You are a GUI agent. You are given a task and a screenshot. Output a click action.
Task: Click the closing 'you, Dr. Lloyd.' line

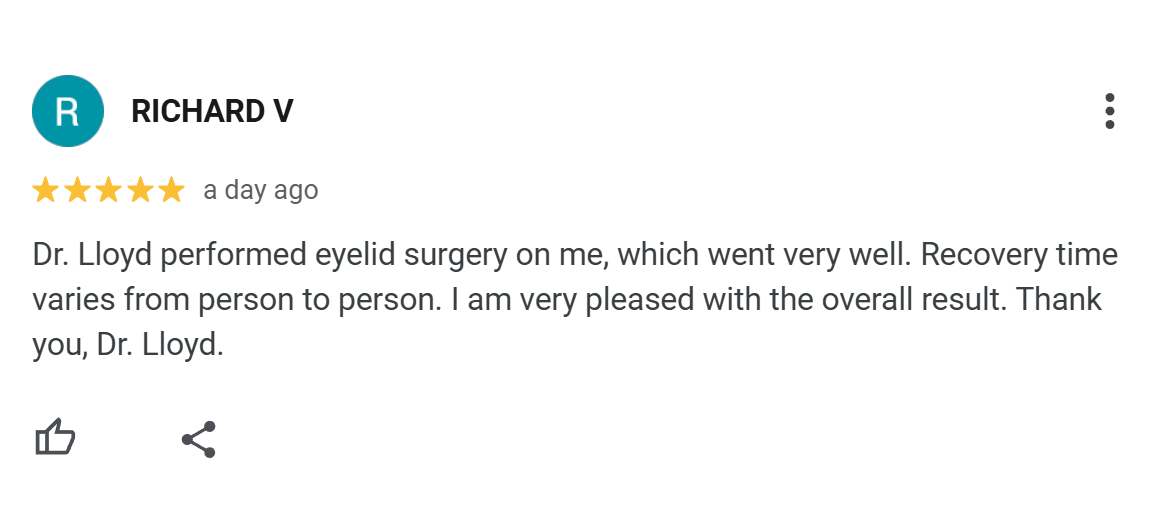tap(128, 347)
